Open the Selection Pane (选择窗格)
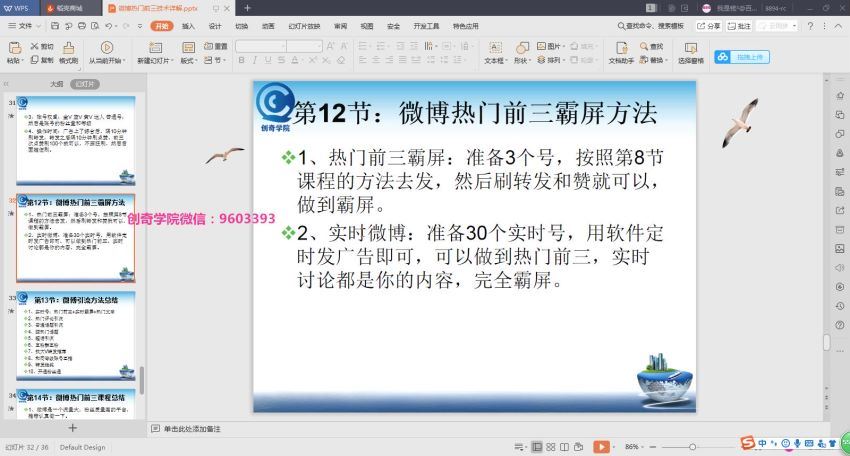 tap(691, 53)
